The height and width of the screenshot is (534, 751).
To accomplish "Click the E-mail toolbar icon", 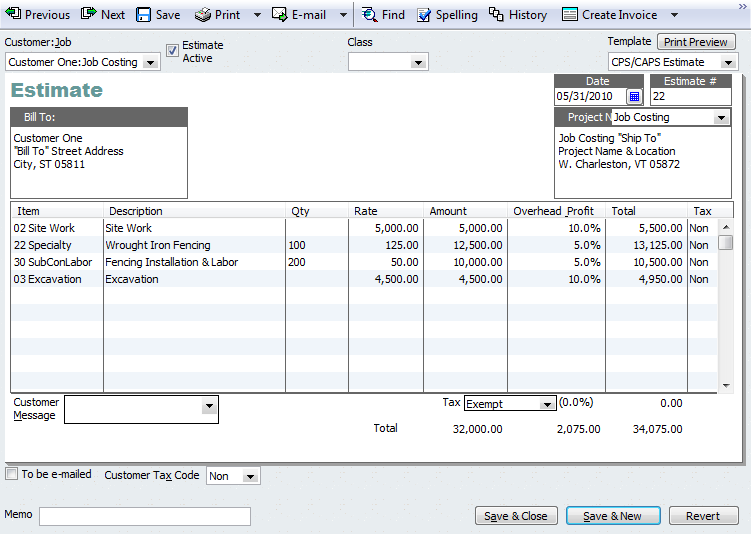I will click(x=279, y=15).
